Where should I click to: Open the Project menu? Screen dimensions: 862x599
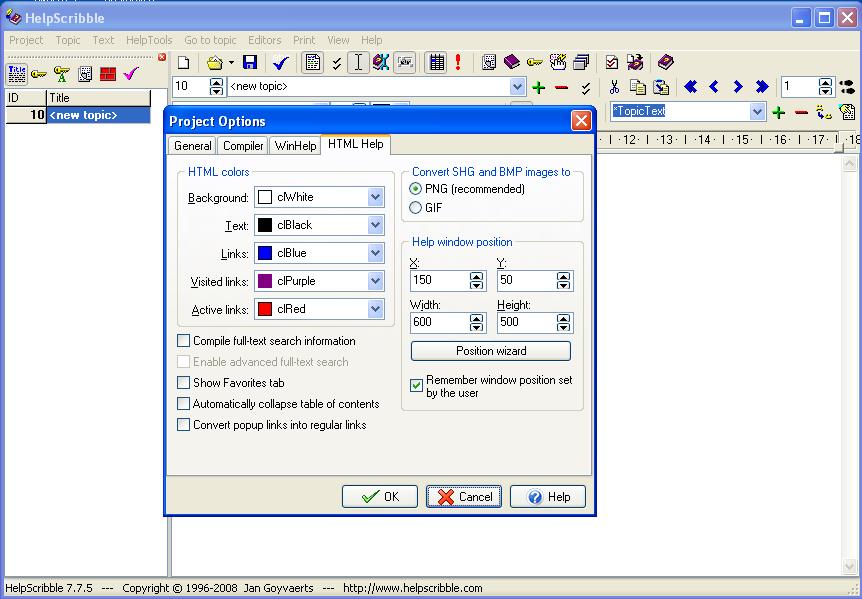[x=26, y=40]
